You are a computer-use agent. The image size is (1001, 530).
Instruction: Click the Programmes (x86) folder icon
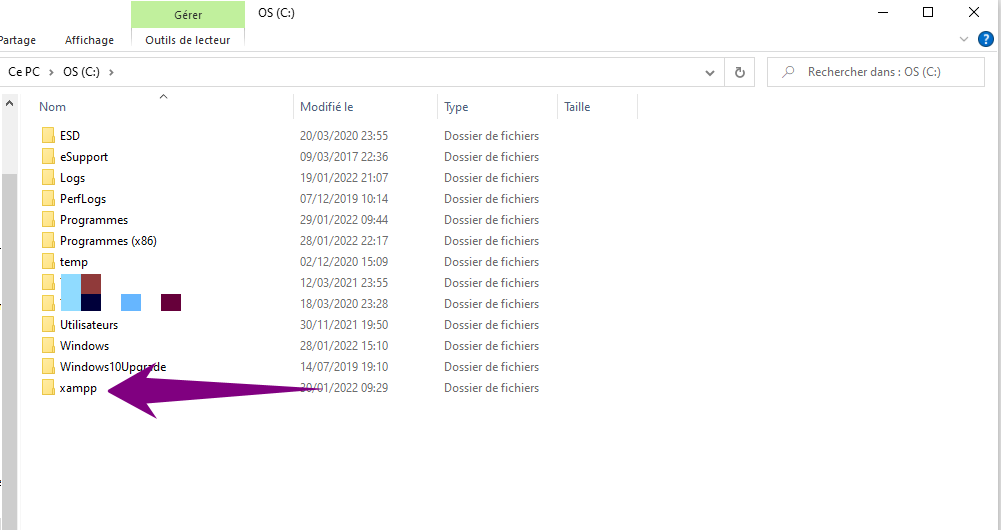click(x=48, y=241)
